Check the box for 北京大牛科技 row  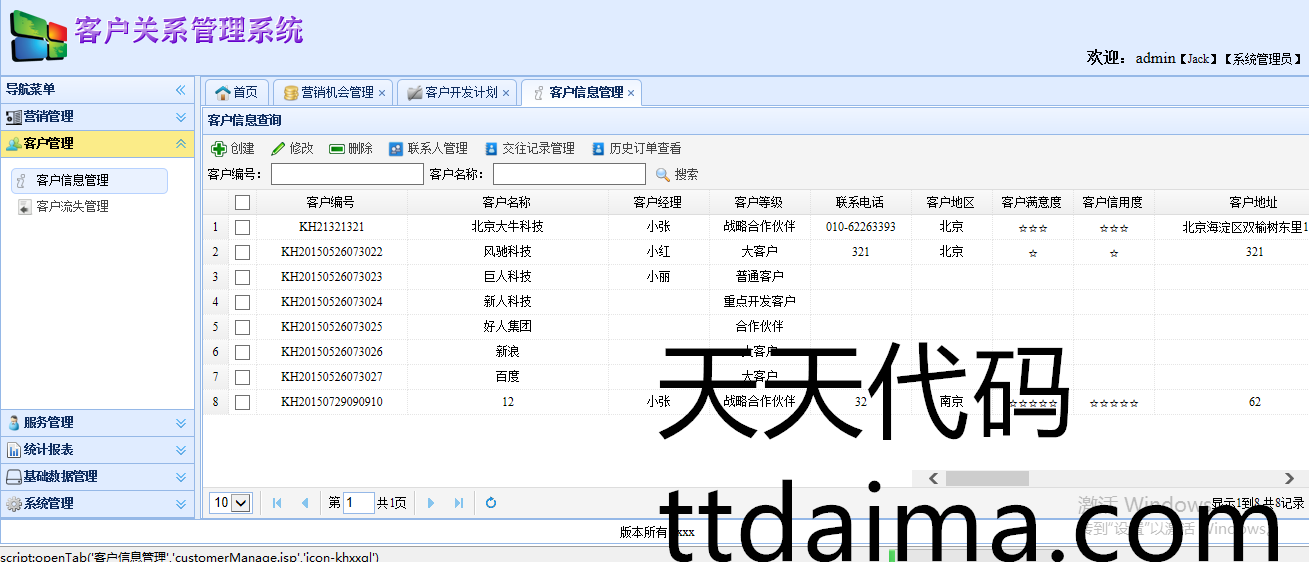[242, 227]
